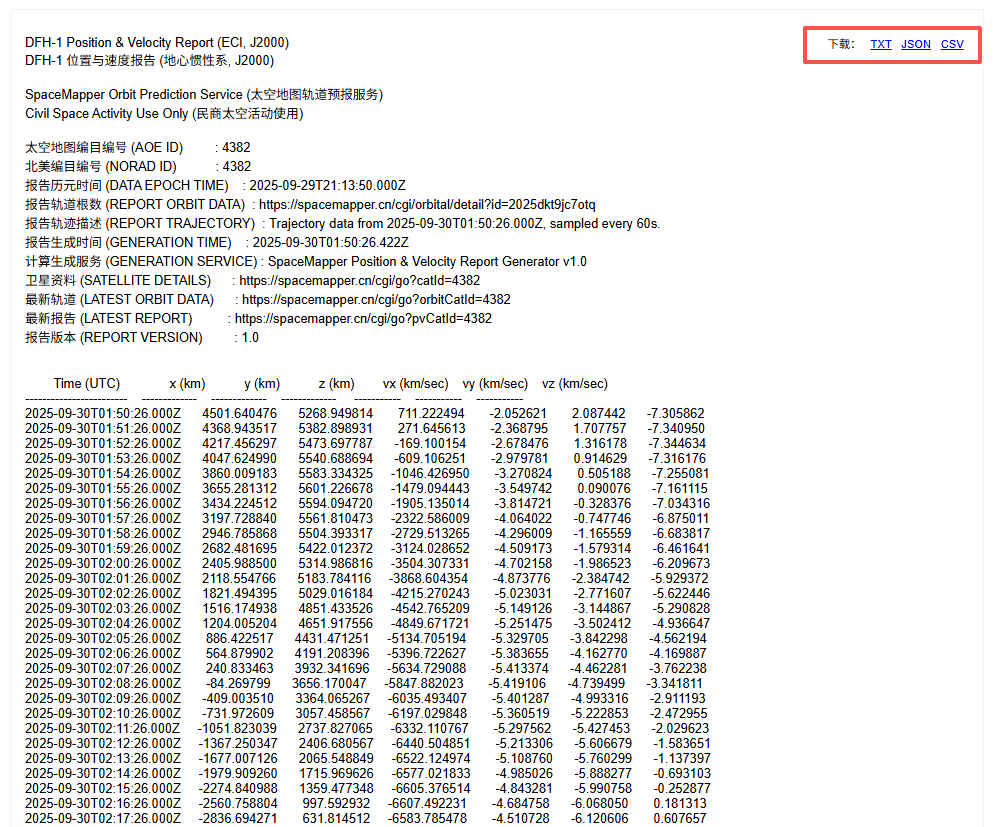Click the last visible row timestamp 02:17:26
The width and height of the screenshot is (993, 827).
(103, 818)
